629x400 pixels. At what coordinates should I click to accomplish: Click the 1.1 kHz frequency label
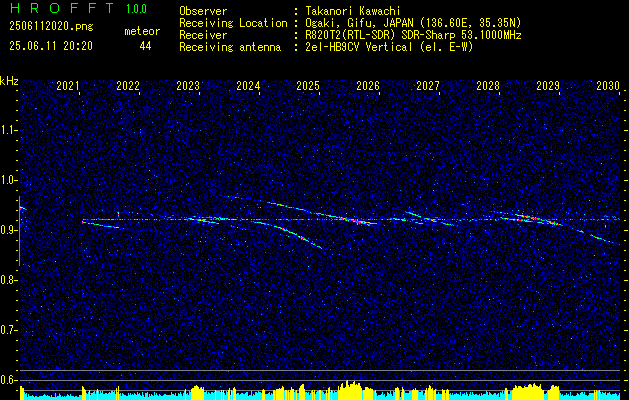click(x=7, y=130)
